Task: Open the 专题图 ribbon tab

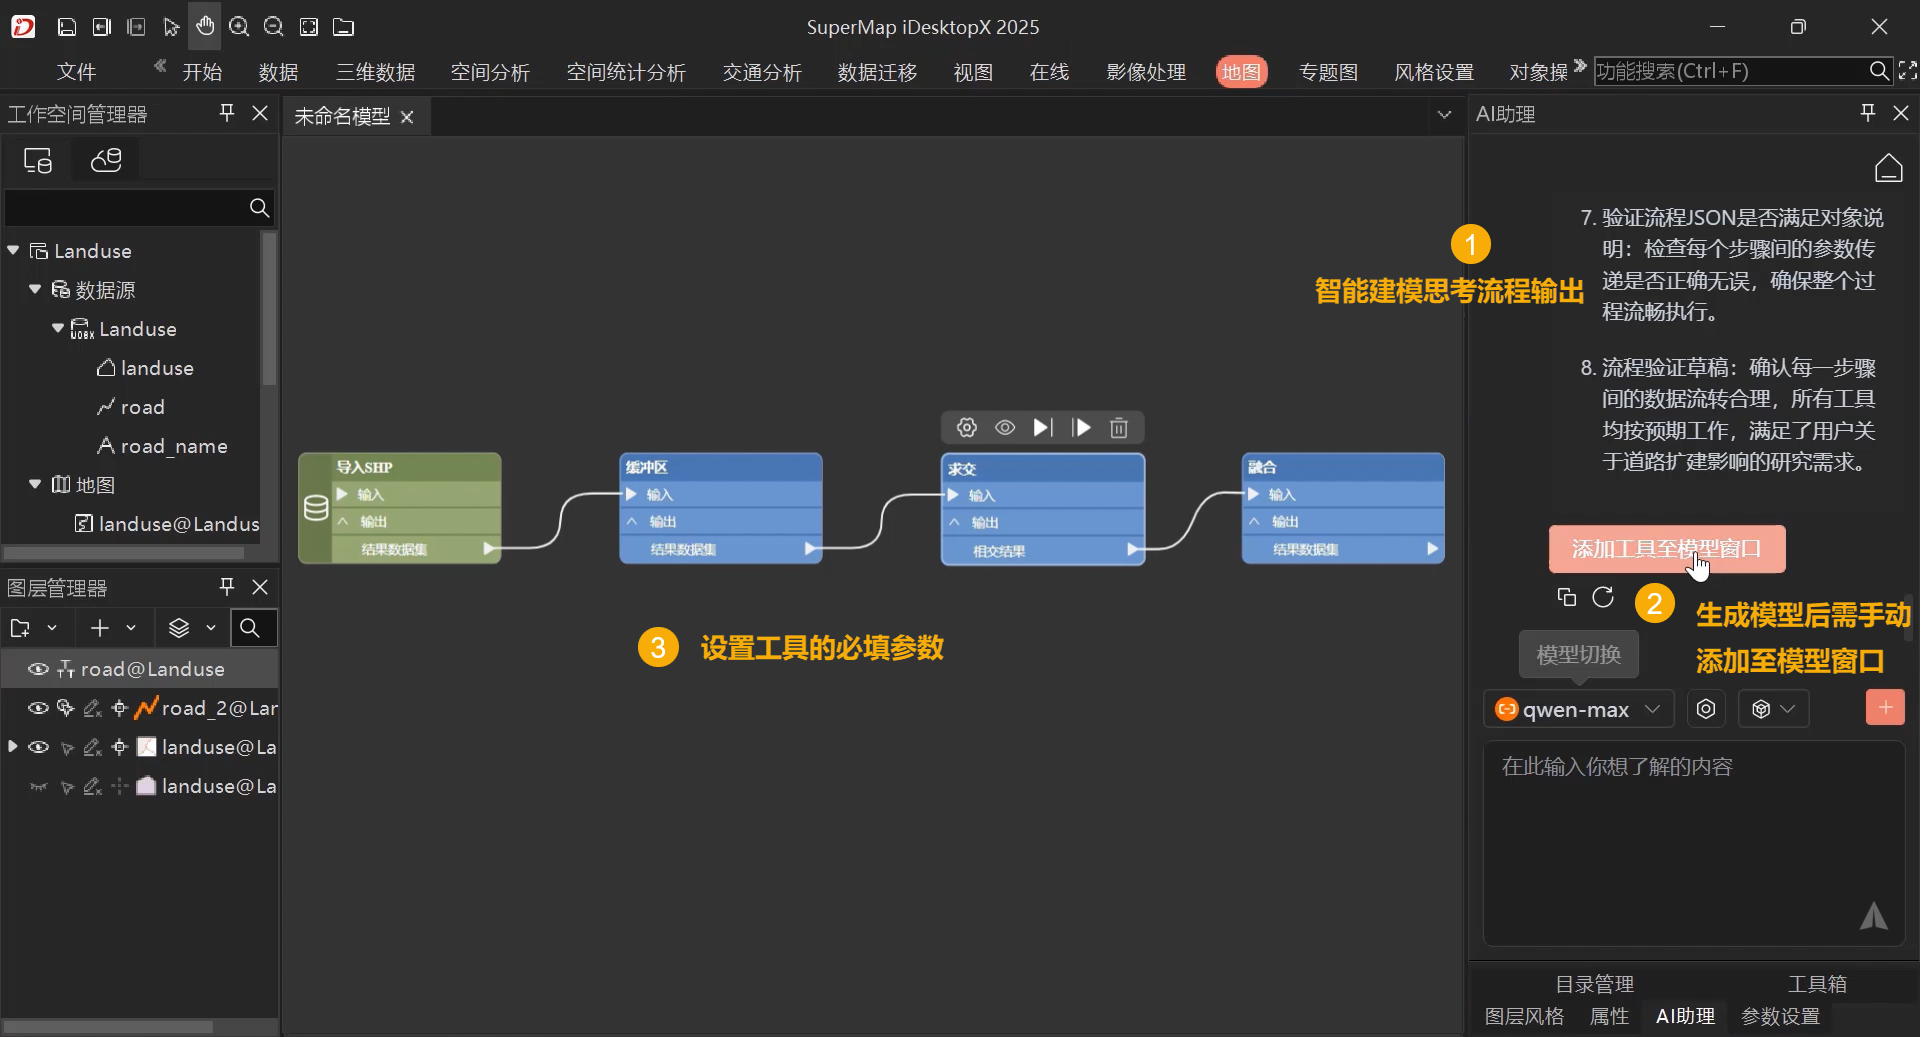Action: (x=1328, y=72)
